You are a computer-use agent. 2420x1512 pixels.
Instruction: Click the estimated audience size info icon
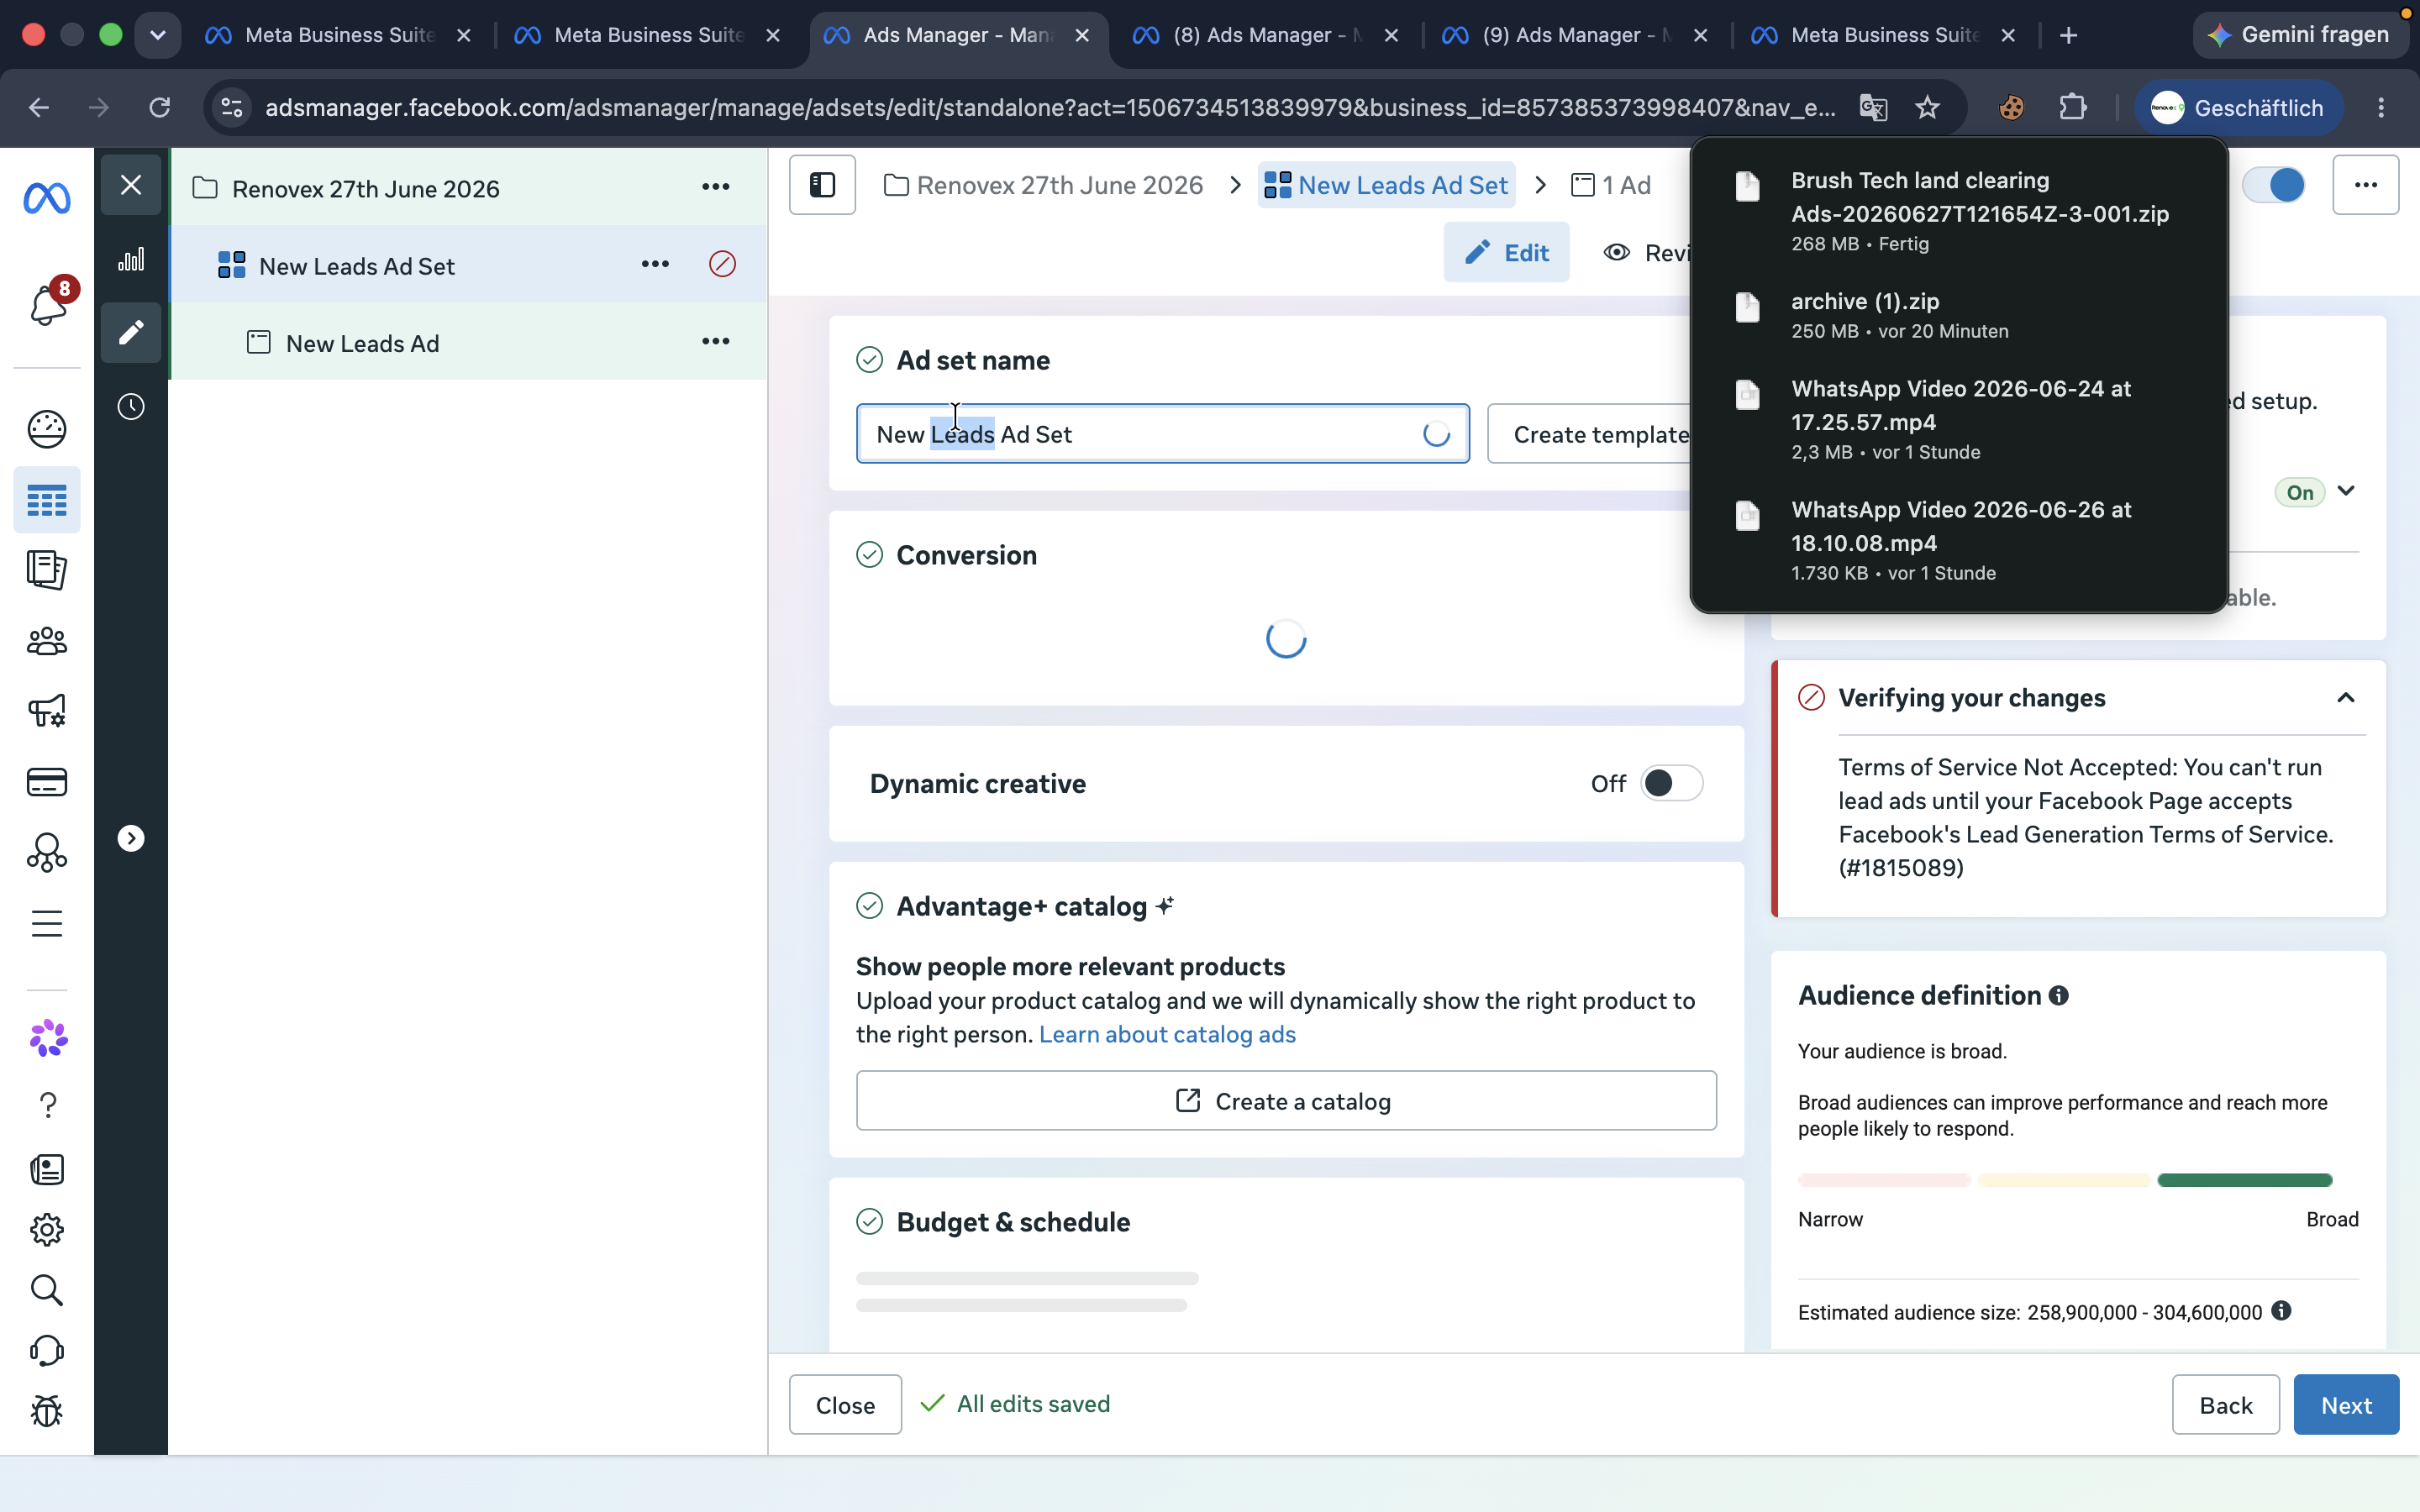pos(2281,1311)
